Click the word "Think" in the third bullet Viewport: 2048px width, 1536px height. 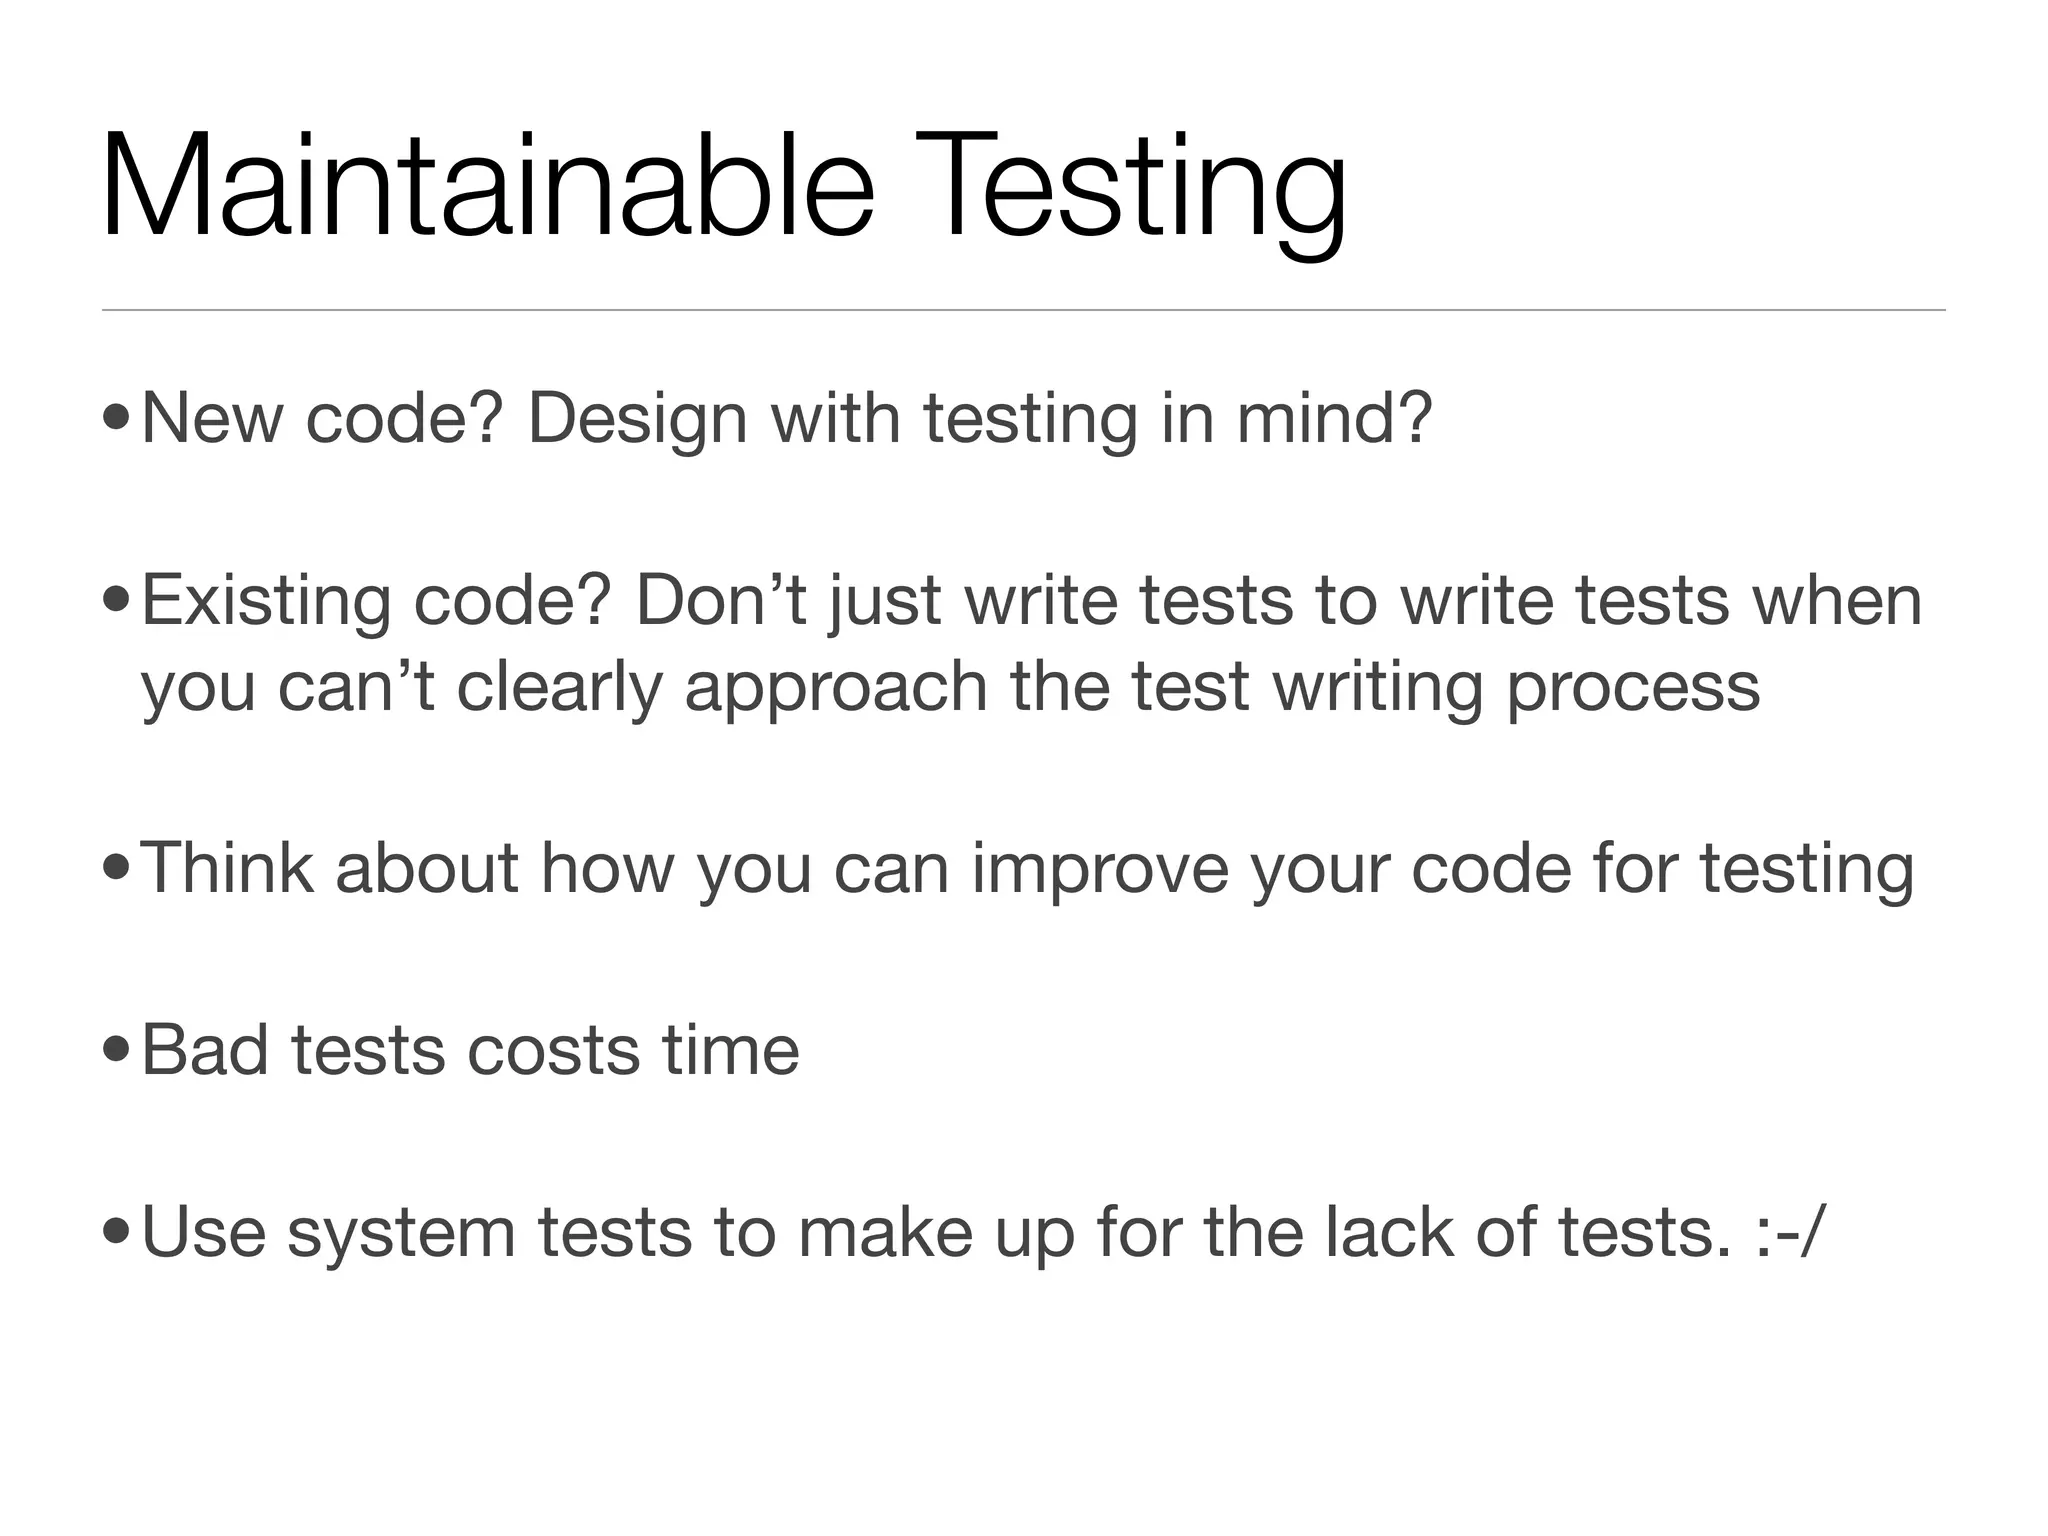pyautogui.click(x=228, y=868)
